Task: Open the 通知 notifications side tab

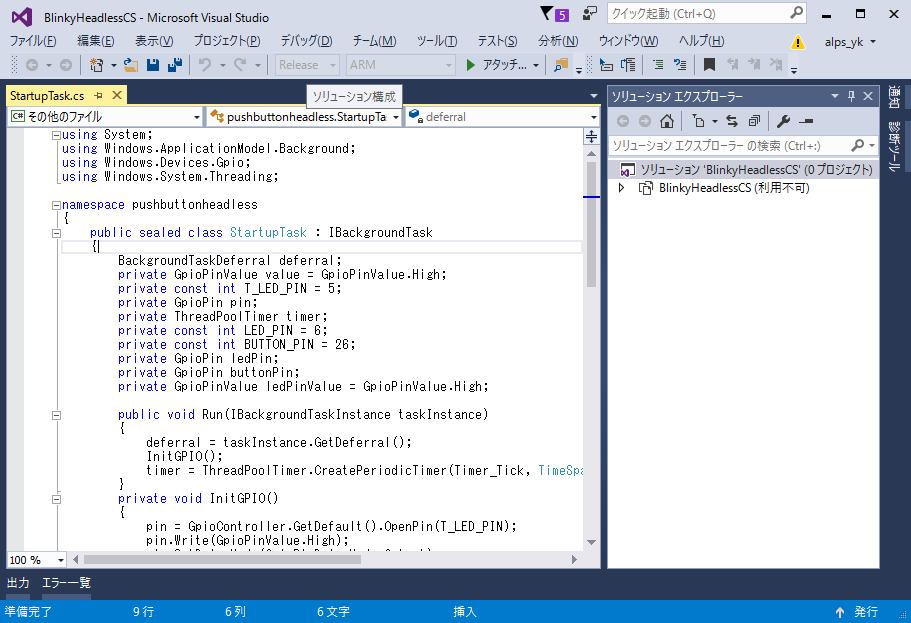Action: [895, 97]
